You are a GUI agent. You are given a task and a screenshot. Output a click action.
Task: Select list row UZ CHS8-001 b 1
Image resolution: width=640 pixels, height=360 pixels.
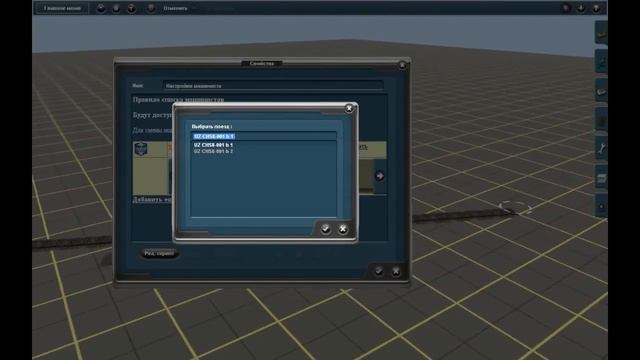(x=213, y=145)
